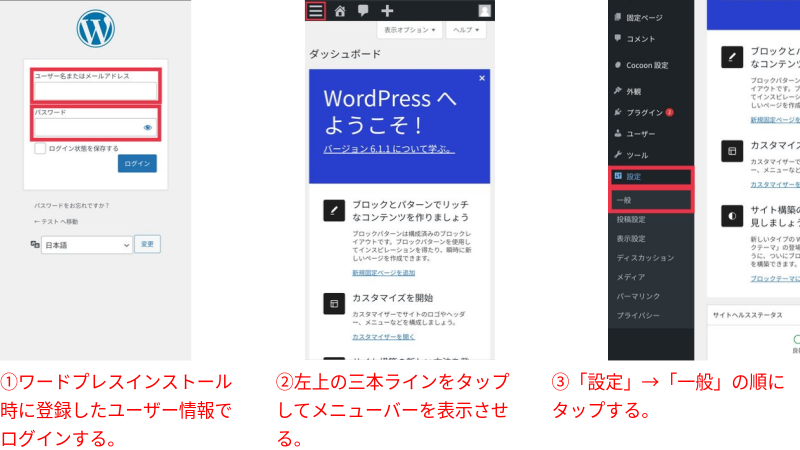Expand the ヘルプ dropdown
The height and width of the screenshot is (450, 800).
(466, 30)
